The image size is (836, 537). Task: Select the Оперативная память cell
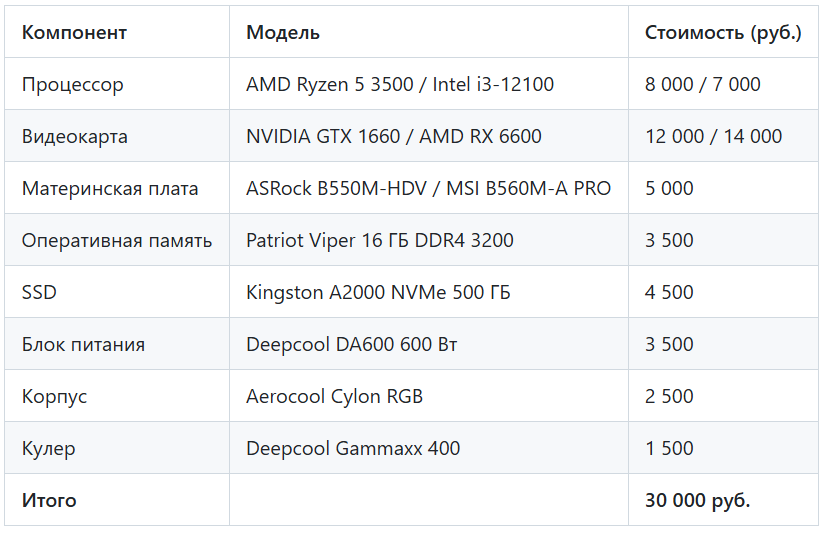[117, 241]
